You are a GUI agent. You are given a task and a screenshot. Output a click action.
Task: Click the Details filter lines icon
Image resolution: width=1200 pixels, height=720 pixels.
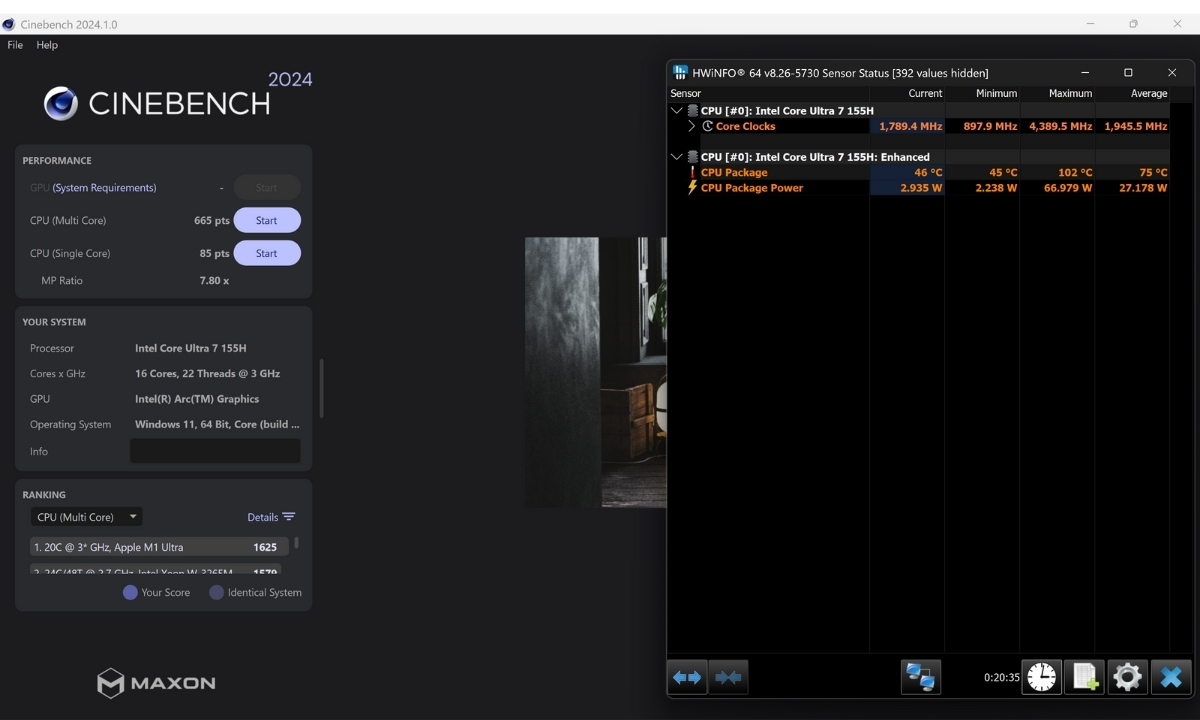289,517
